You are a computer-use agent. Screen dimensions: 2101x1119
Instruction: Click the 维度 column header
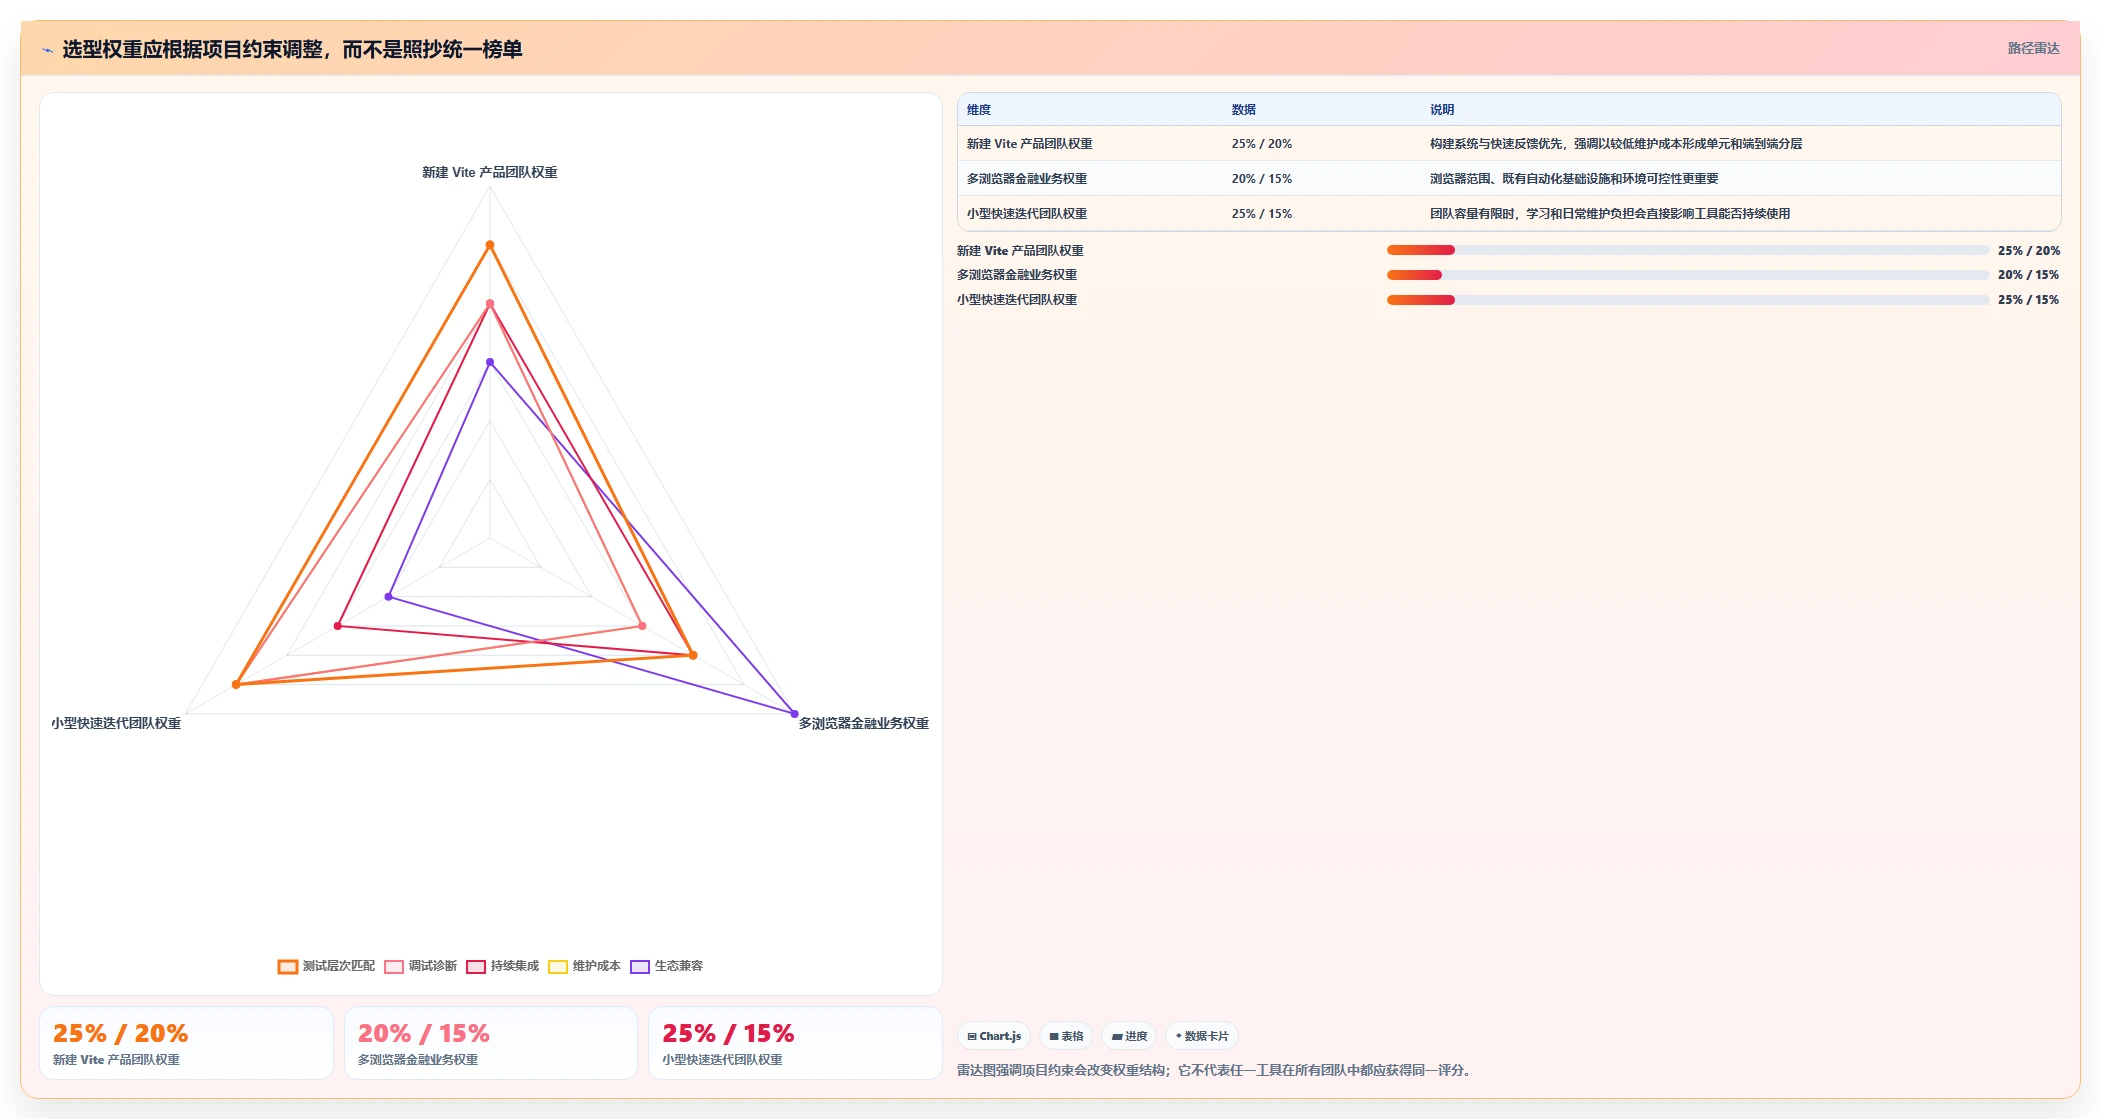tap(979, 110)
